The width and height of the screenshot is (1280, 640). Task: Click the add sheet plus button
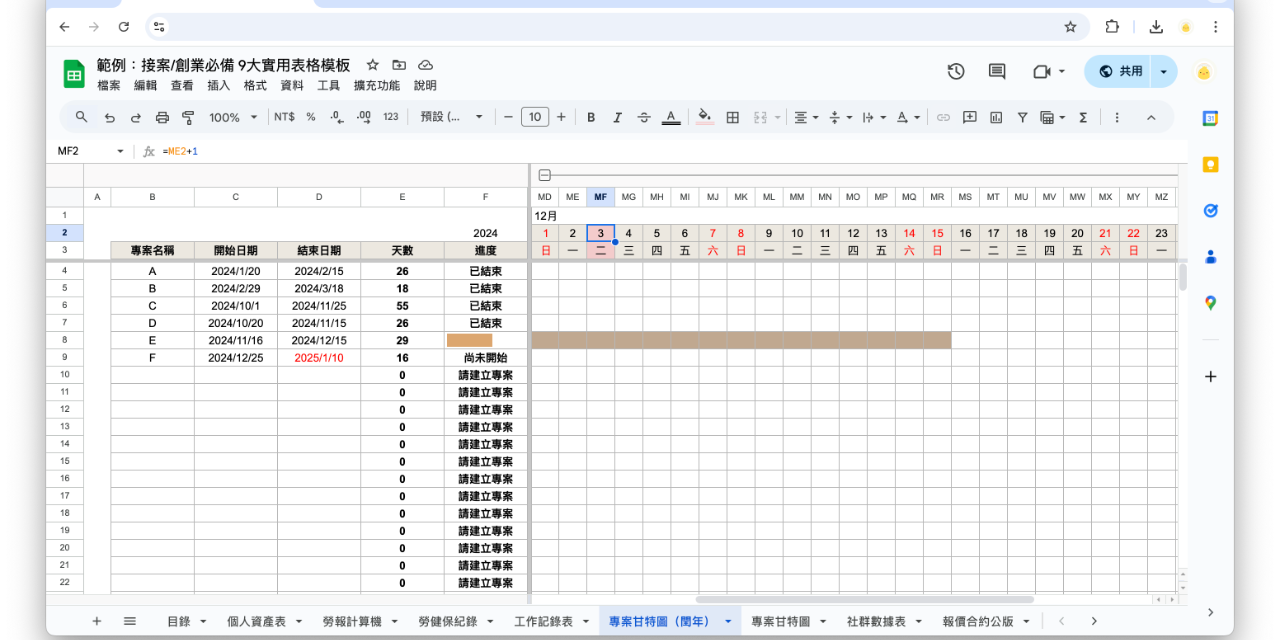click(x=97, y=621)
